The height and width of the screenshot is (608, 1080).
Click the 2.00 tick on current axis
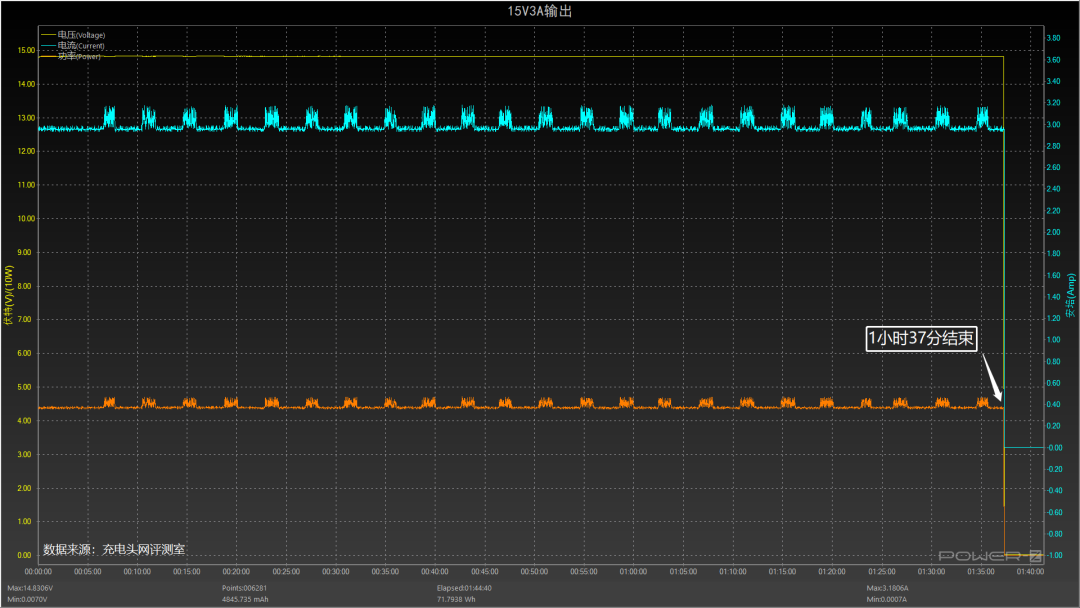click(x=1054, y=232)
